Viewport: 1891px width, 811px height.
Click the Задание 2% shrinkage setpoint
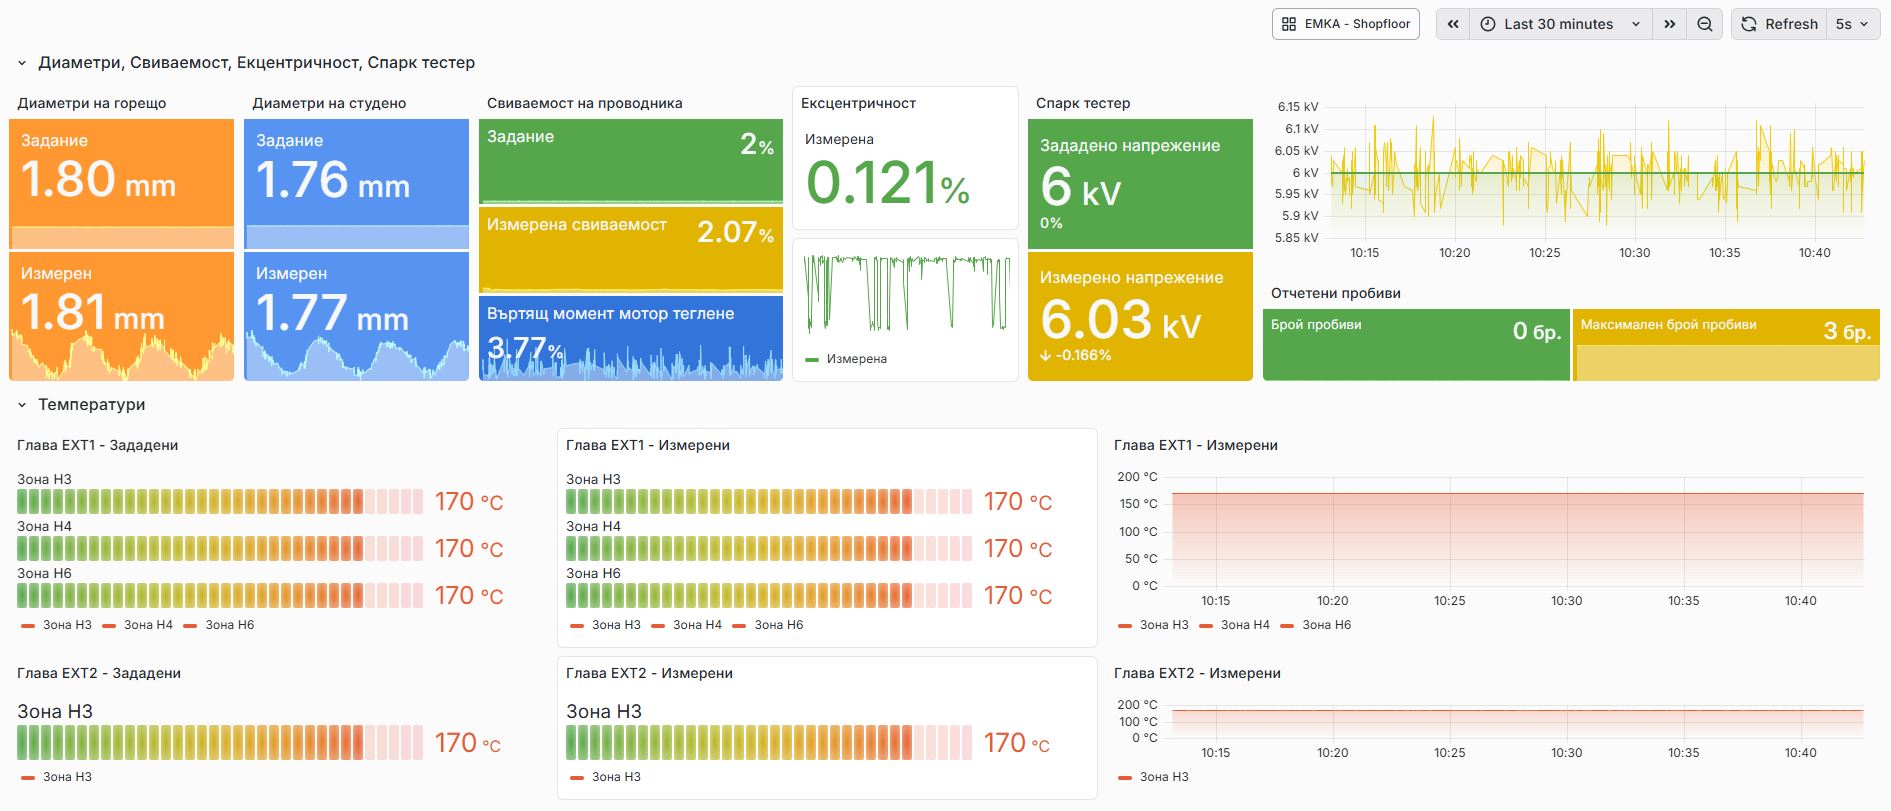click(631, 161)
